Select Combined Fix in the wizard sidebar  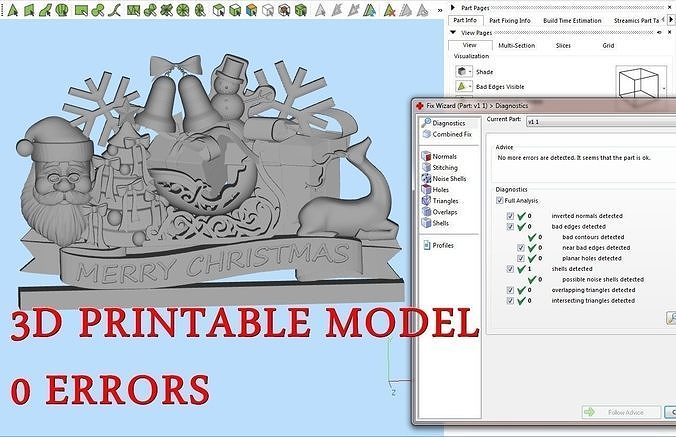tap(447, 134)
